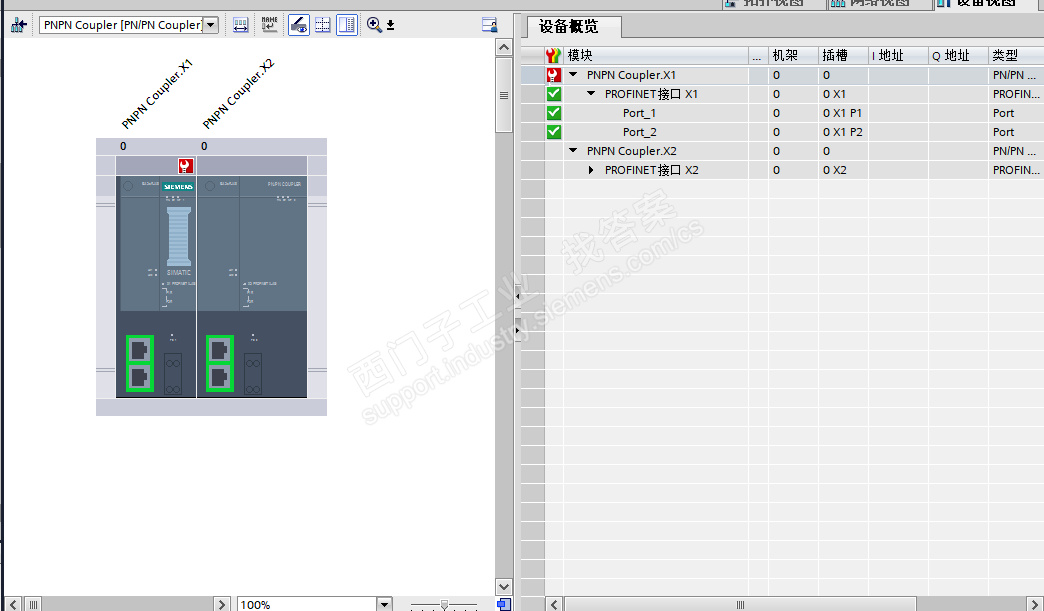Image resolution: width=1044 pixels, height=611 pixels.
Task: Click the 插槽 column header
Action: click(x=843, y=55)
